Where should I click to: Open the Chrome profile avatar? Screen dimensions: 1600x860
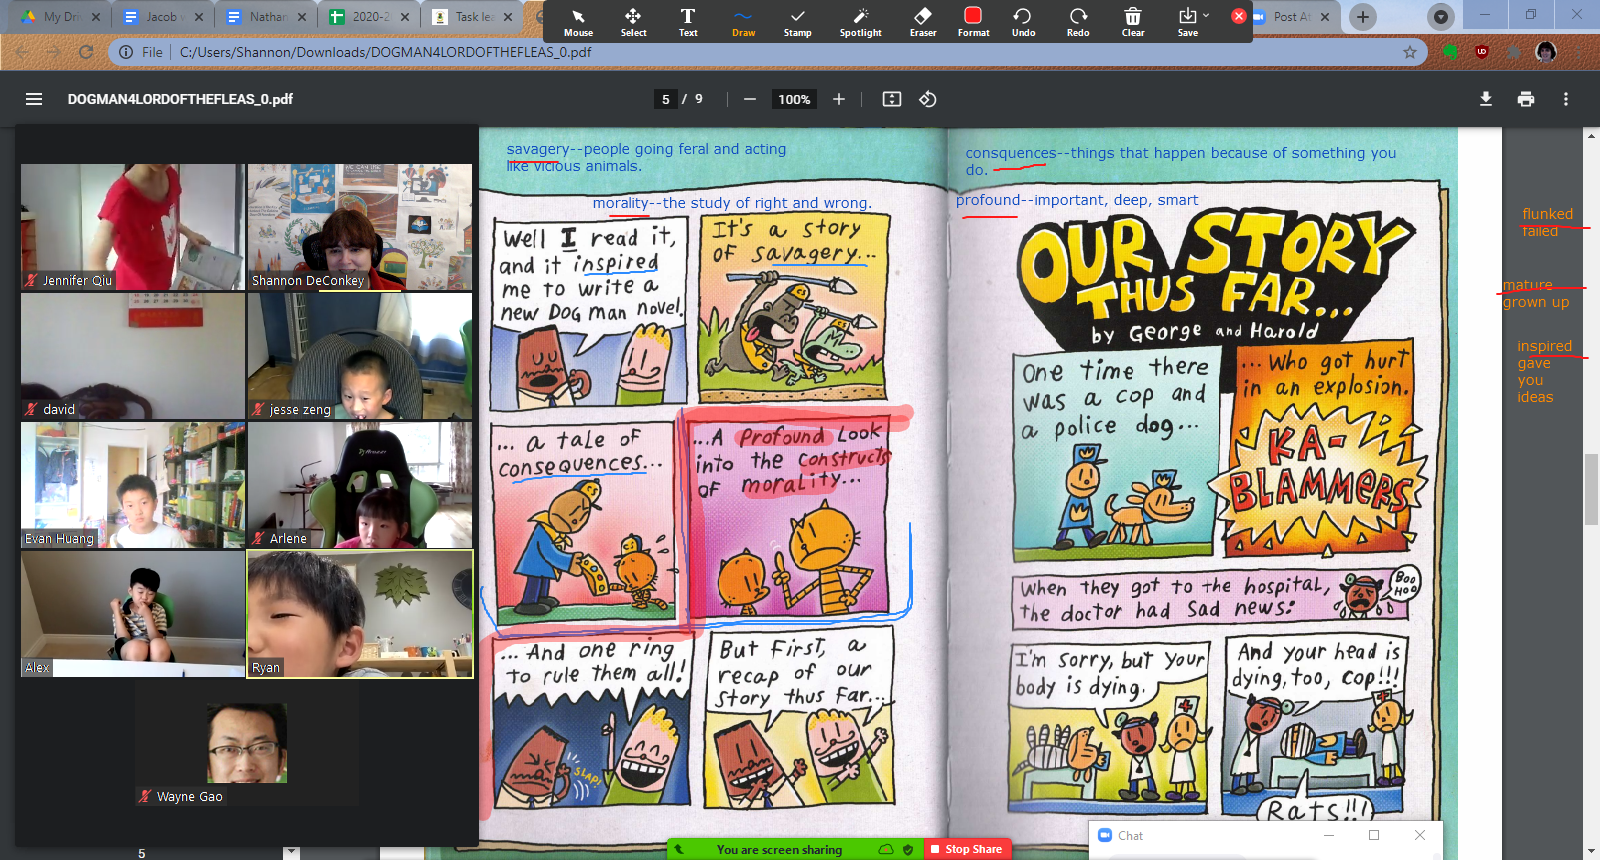click(x=1546, y=52)
